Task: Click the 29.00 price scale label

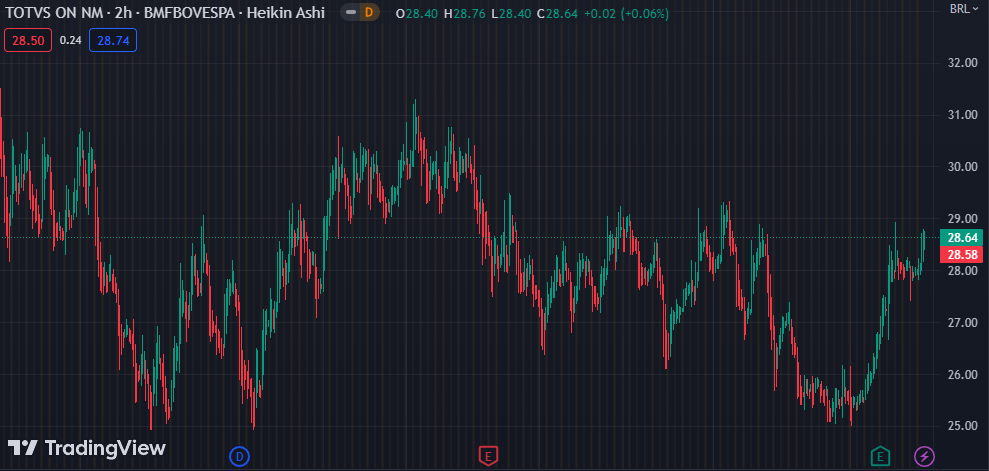Action: [x=962, y=219]
